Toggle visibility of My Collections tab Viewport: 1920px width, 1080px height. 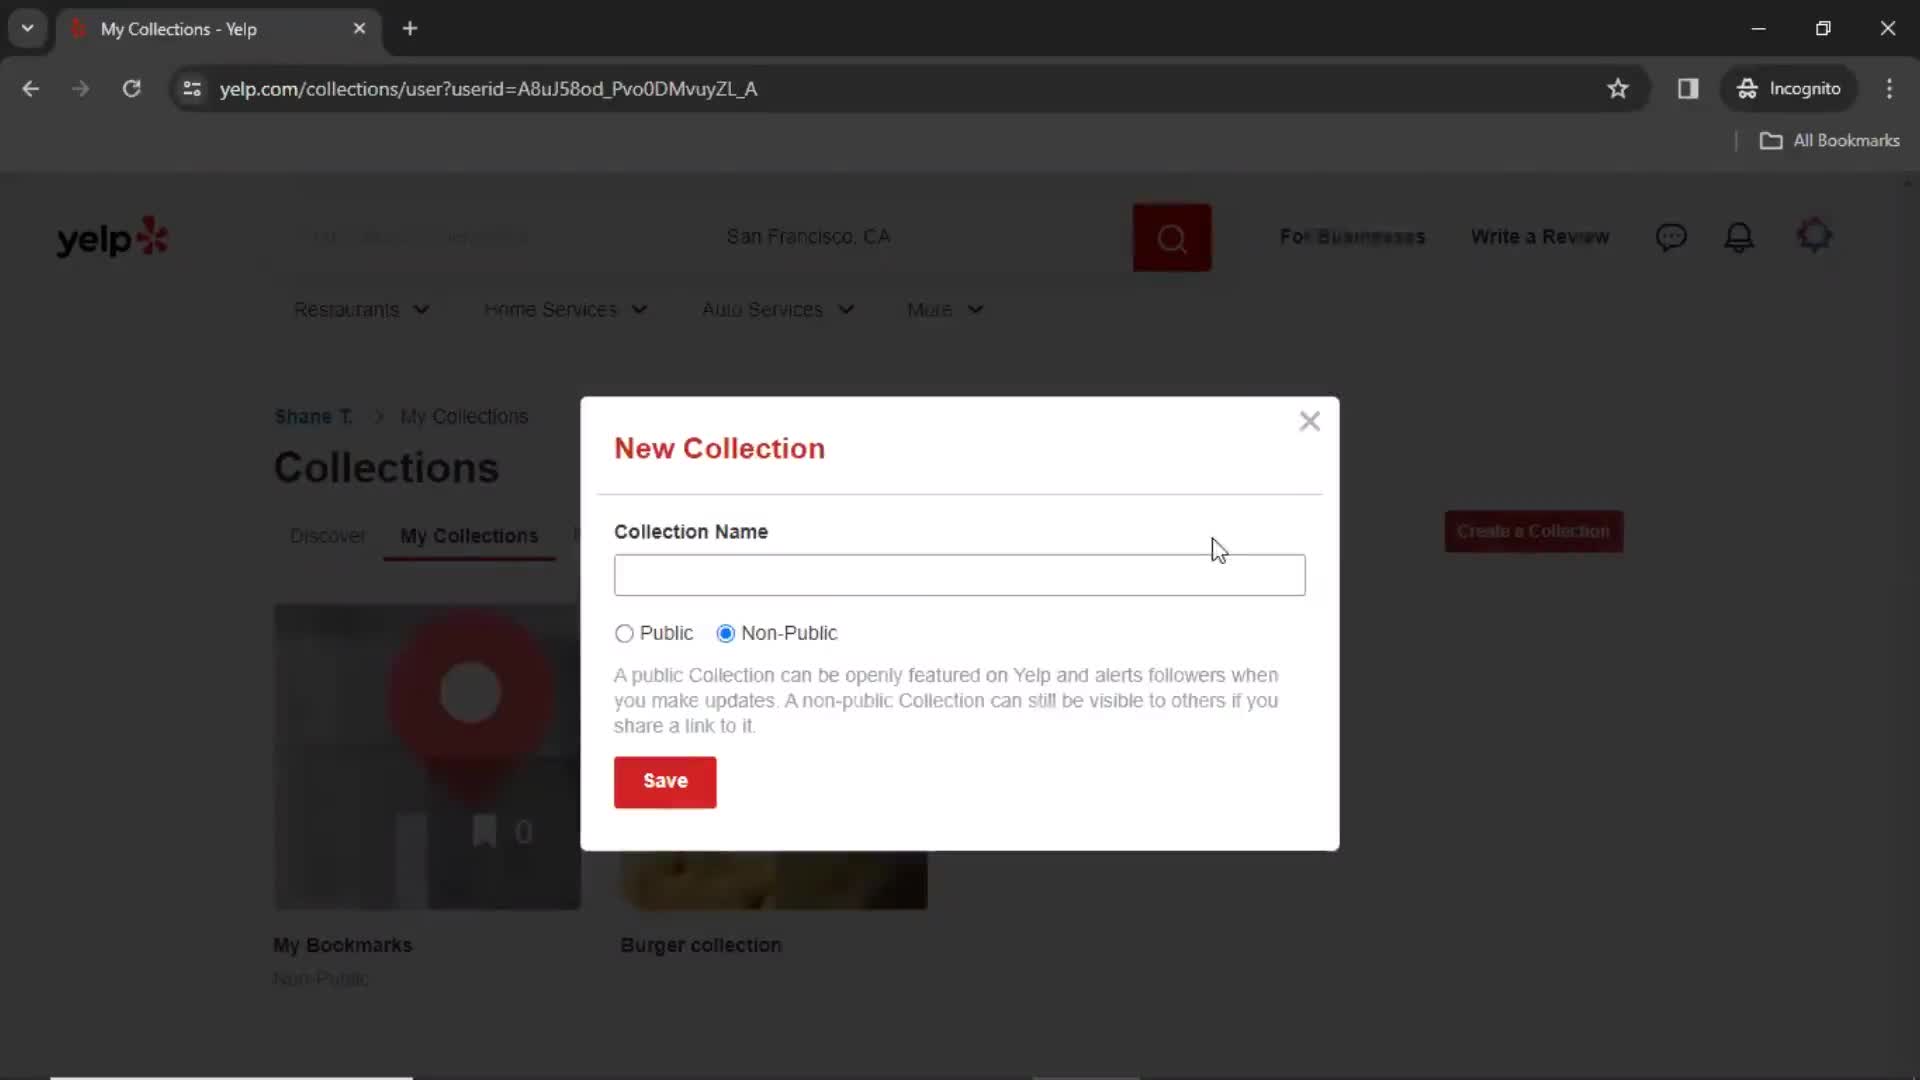point(469,535)
